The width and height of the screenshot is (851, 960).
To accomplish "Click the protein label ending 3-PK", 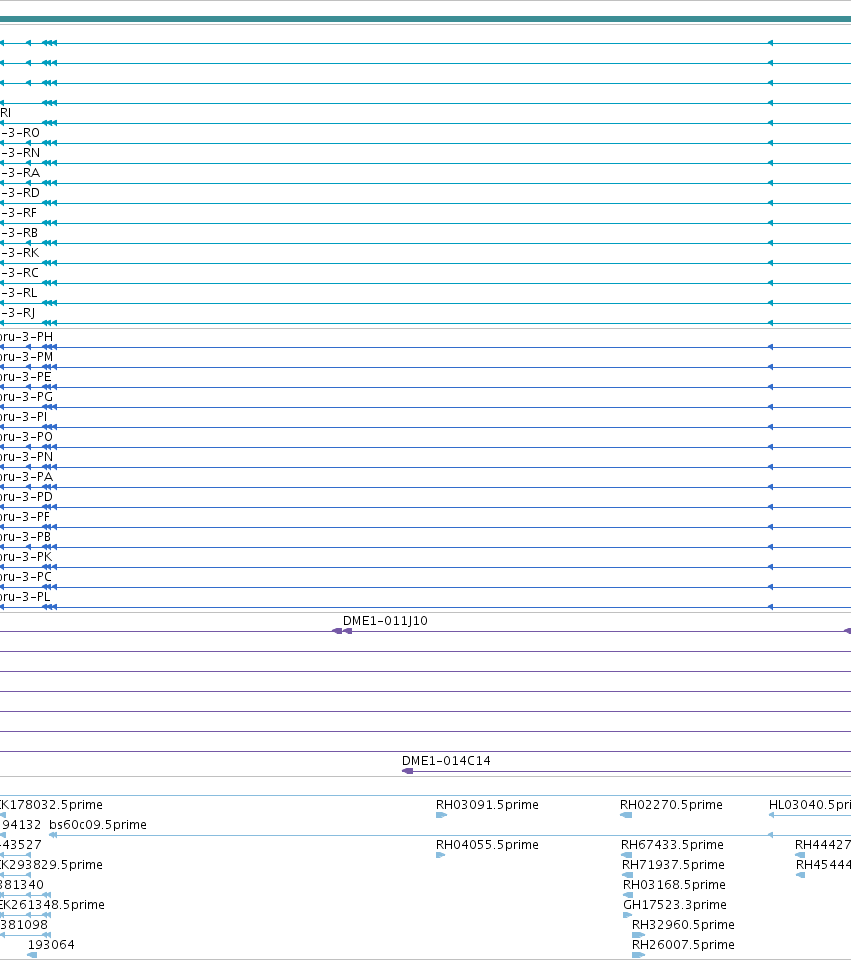I will tap(26, 557).
